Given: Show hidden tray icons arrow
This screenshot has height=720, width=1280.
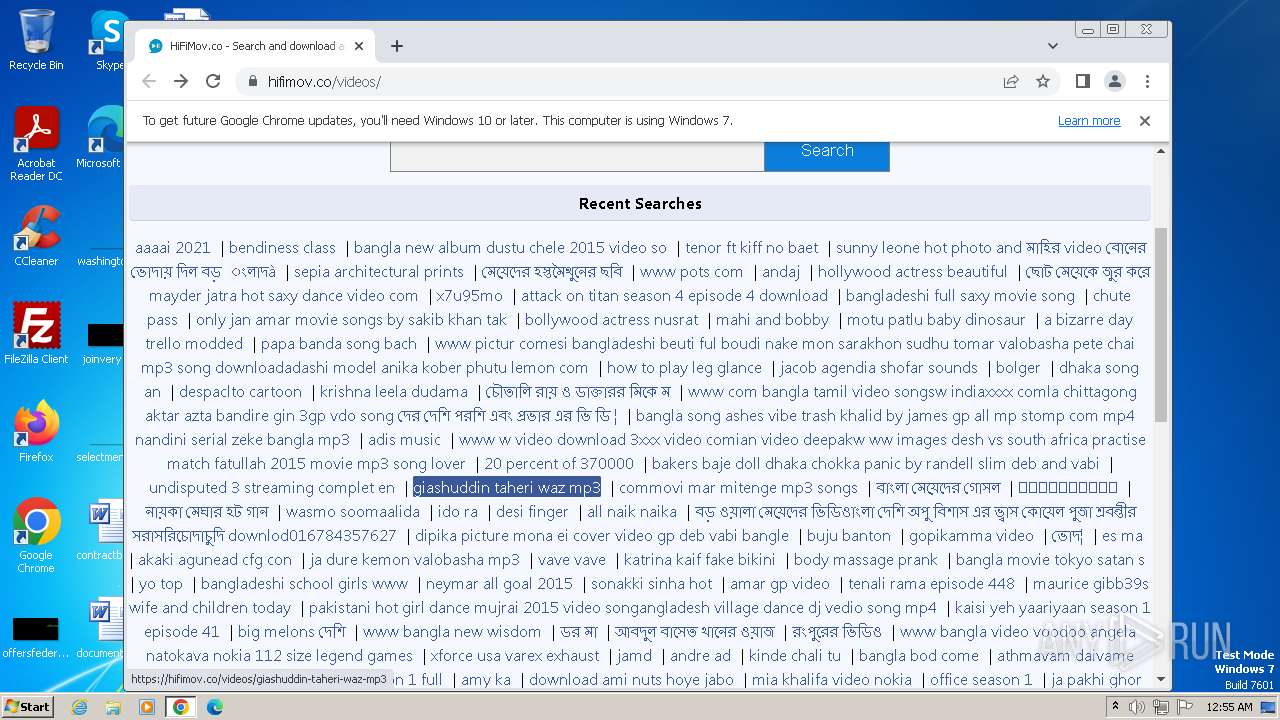Looking at the screenshot, I should (x=1117, y=707).
